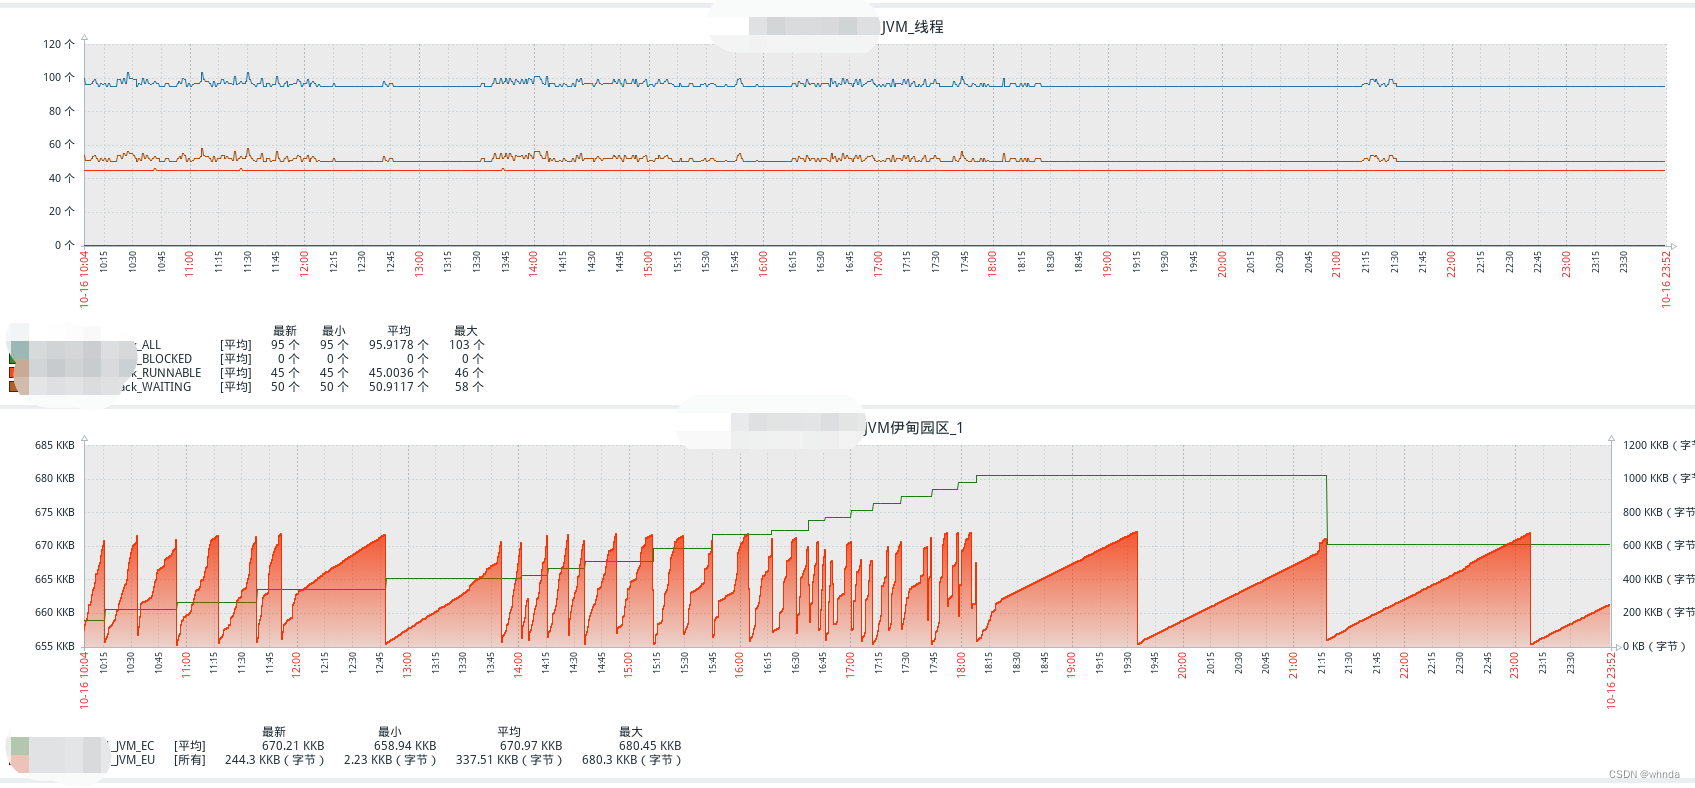Click the 80 个 y-axis label

tap(62, 111)
